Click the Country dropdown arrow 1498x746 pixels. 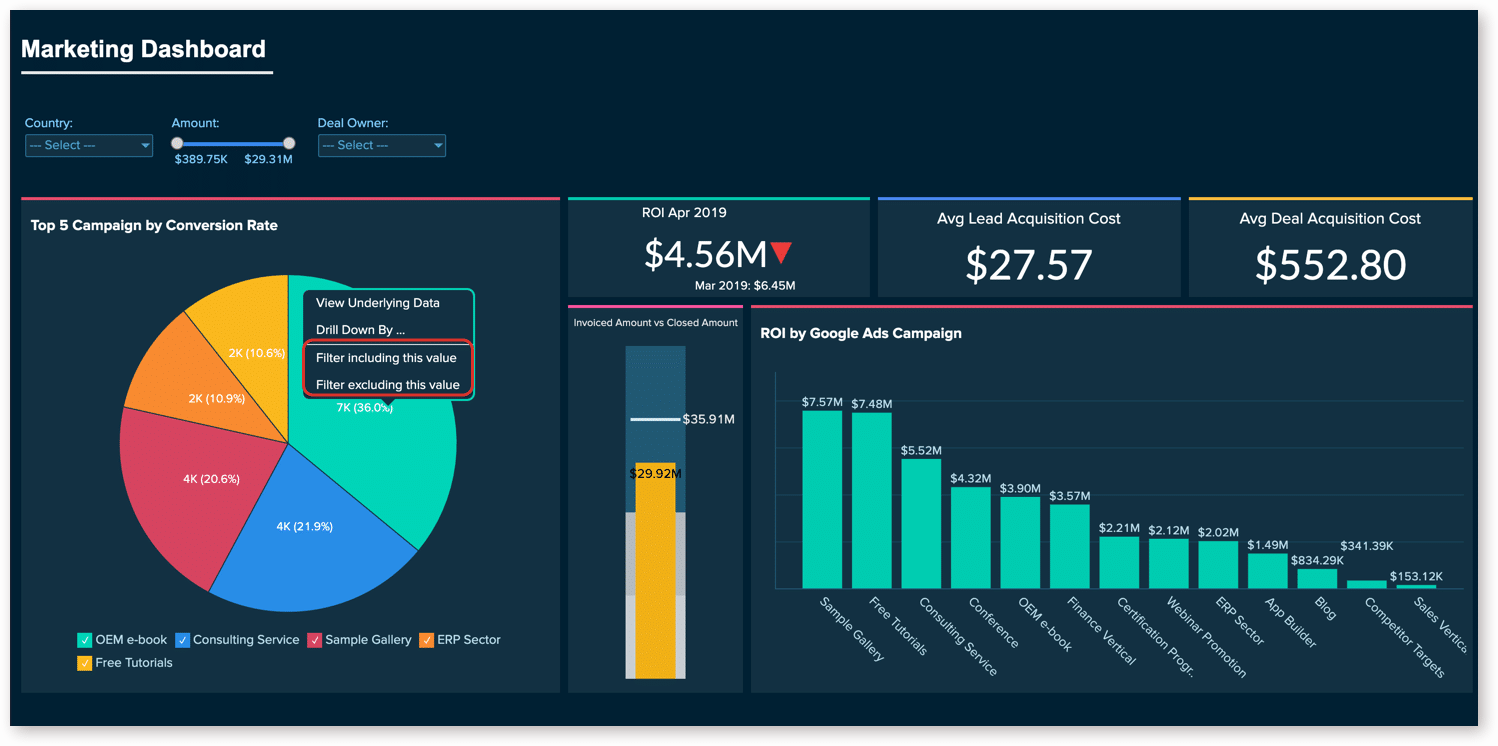click(x=145, y=146)
